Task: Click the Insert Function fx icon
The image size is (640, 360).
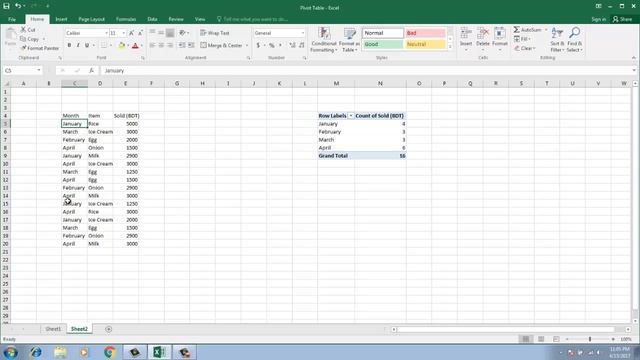Action: [91, 71]
